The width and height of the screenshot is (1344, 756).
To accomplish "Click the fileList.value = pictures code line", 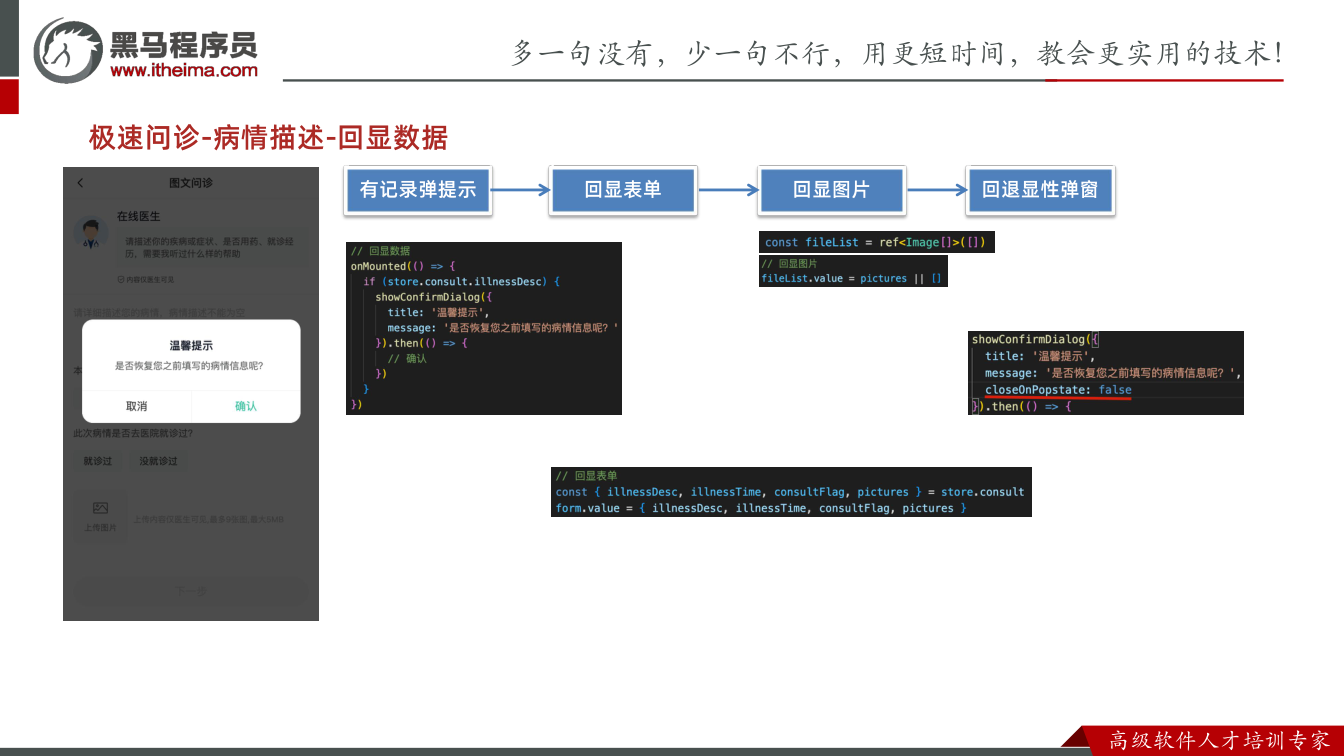I will [x=851, y=278].
